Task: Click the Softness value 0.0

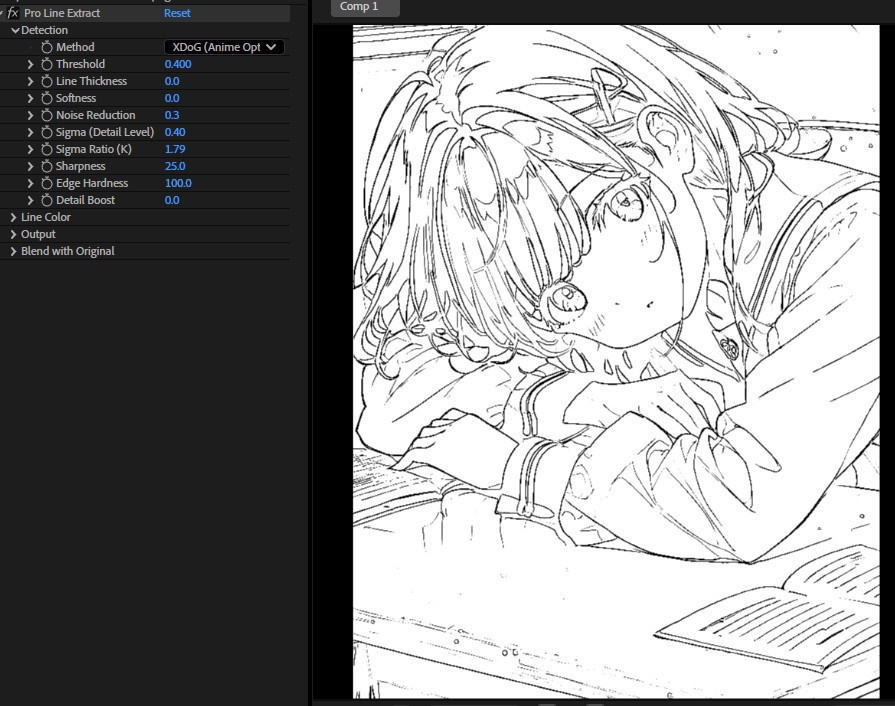Action: [172, 98]
